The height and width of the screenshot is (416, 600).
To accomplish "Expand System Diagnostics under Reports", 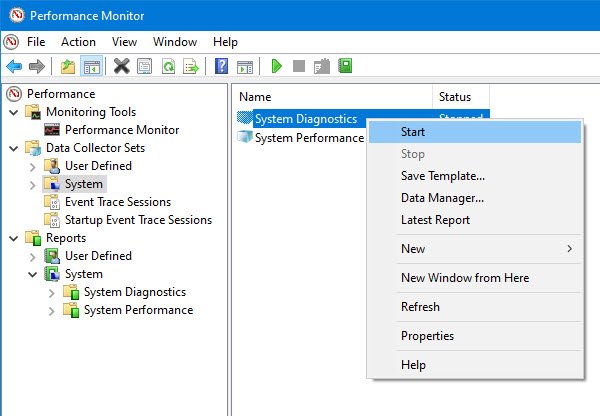I will [x=52, y=292].
